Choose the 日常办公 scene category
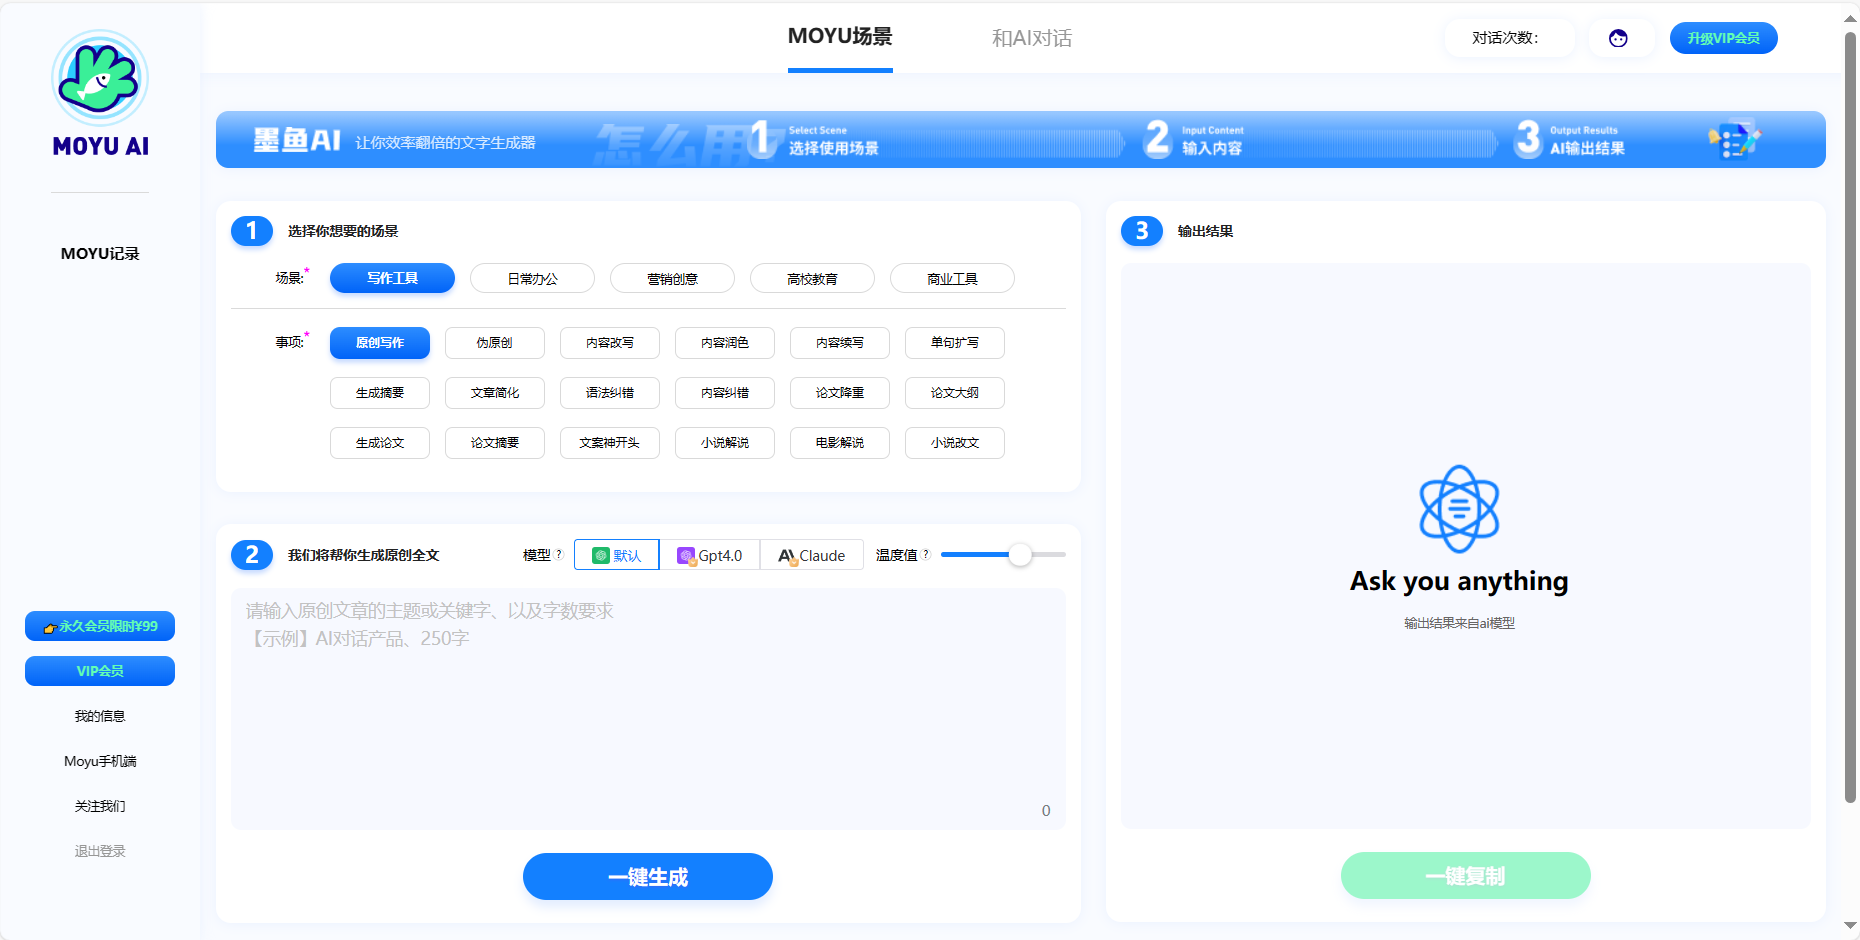The height and width of the screenshot is (940, 1860). point(532,279)
